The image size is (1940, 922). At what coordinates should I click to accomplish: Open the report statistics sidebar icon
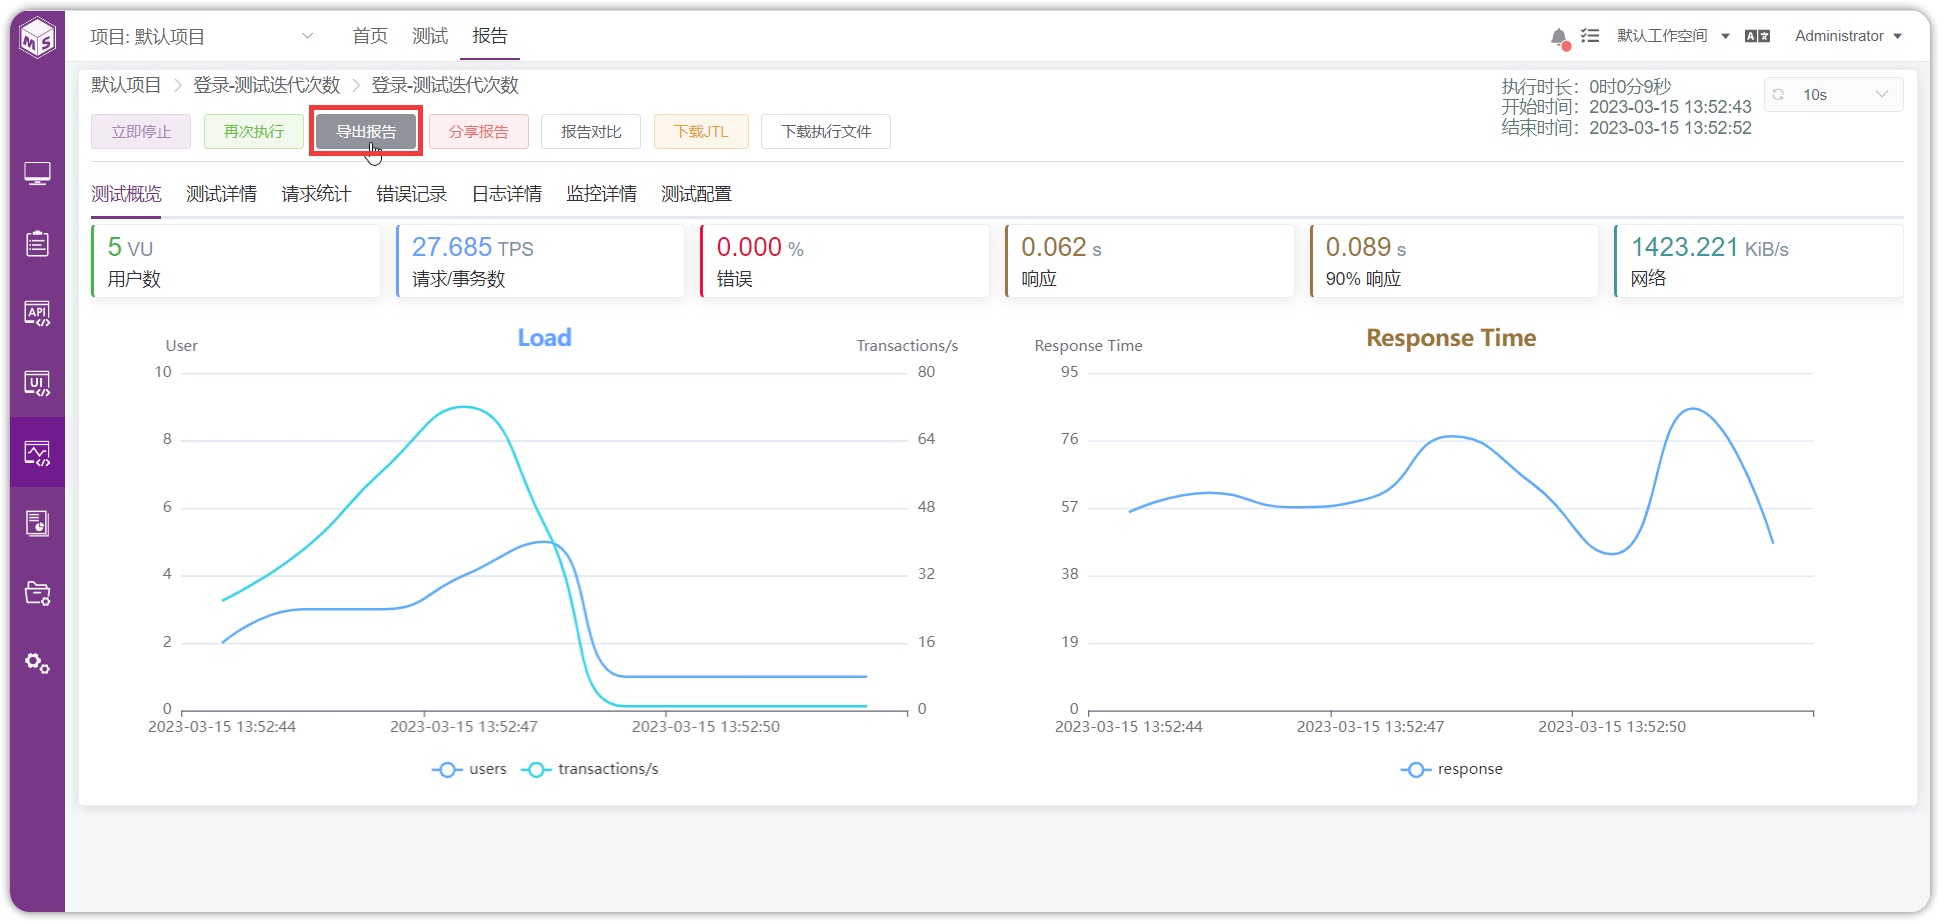[x=38, y=523]
